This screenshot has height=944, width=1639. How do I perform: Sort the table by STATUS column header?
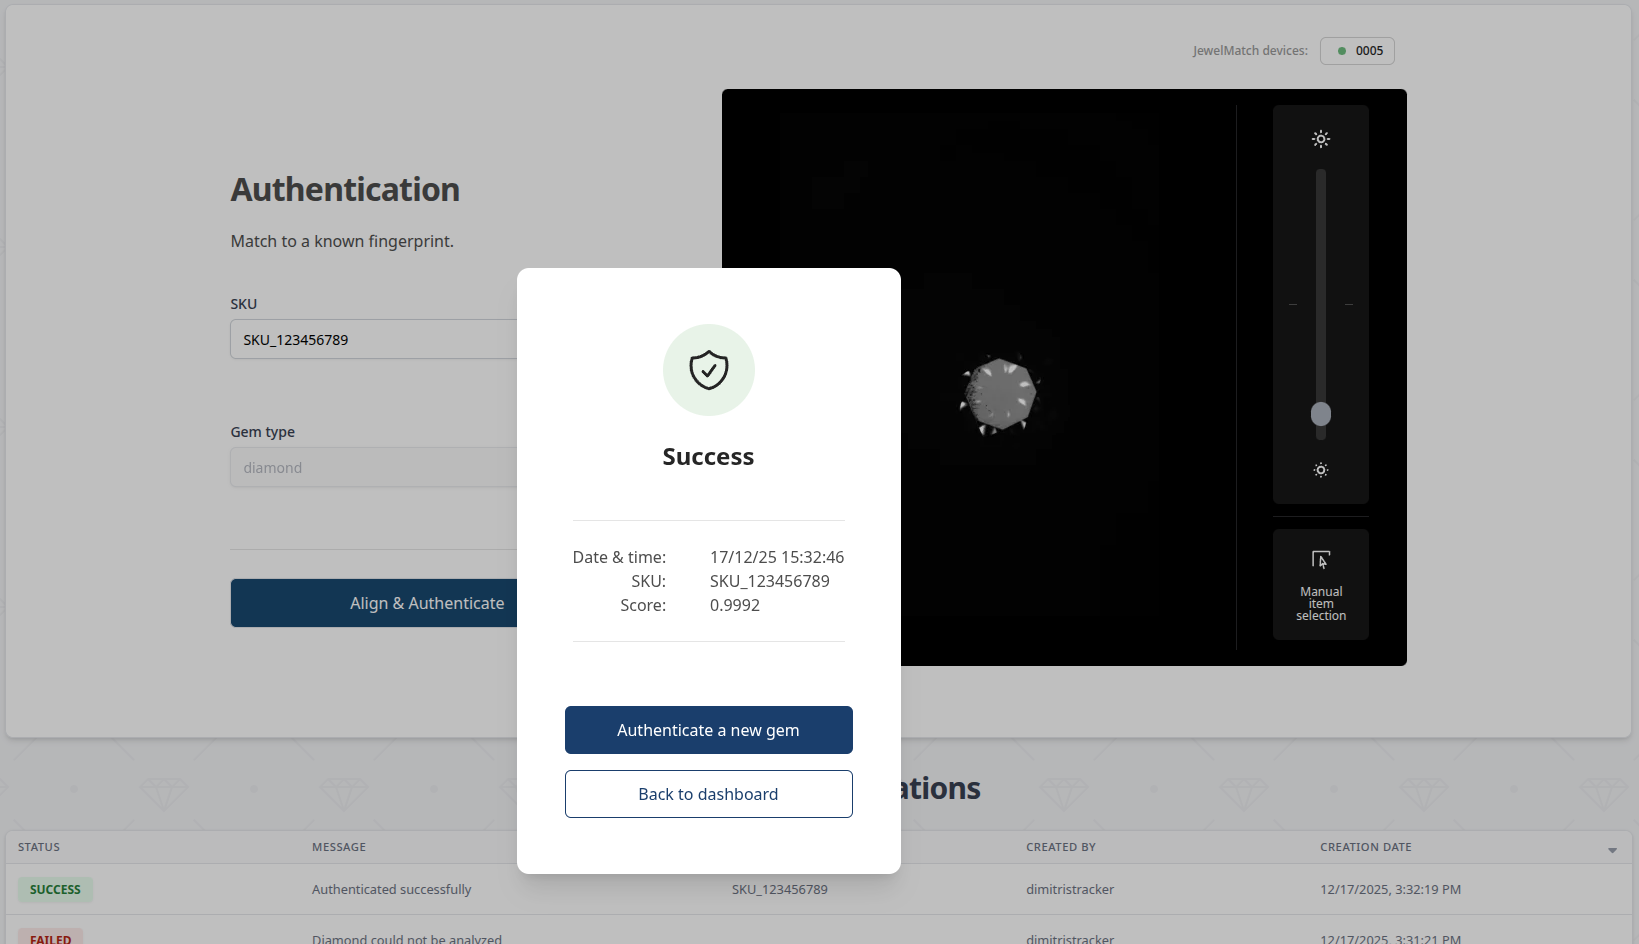[39, 847]
